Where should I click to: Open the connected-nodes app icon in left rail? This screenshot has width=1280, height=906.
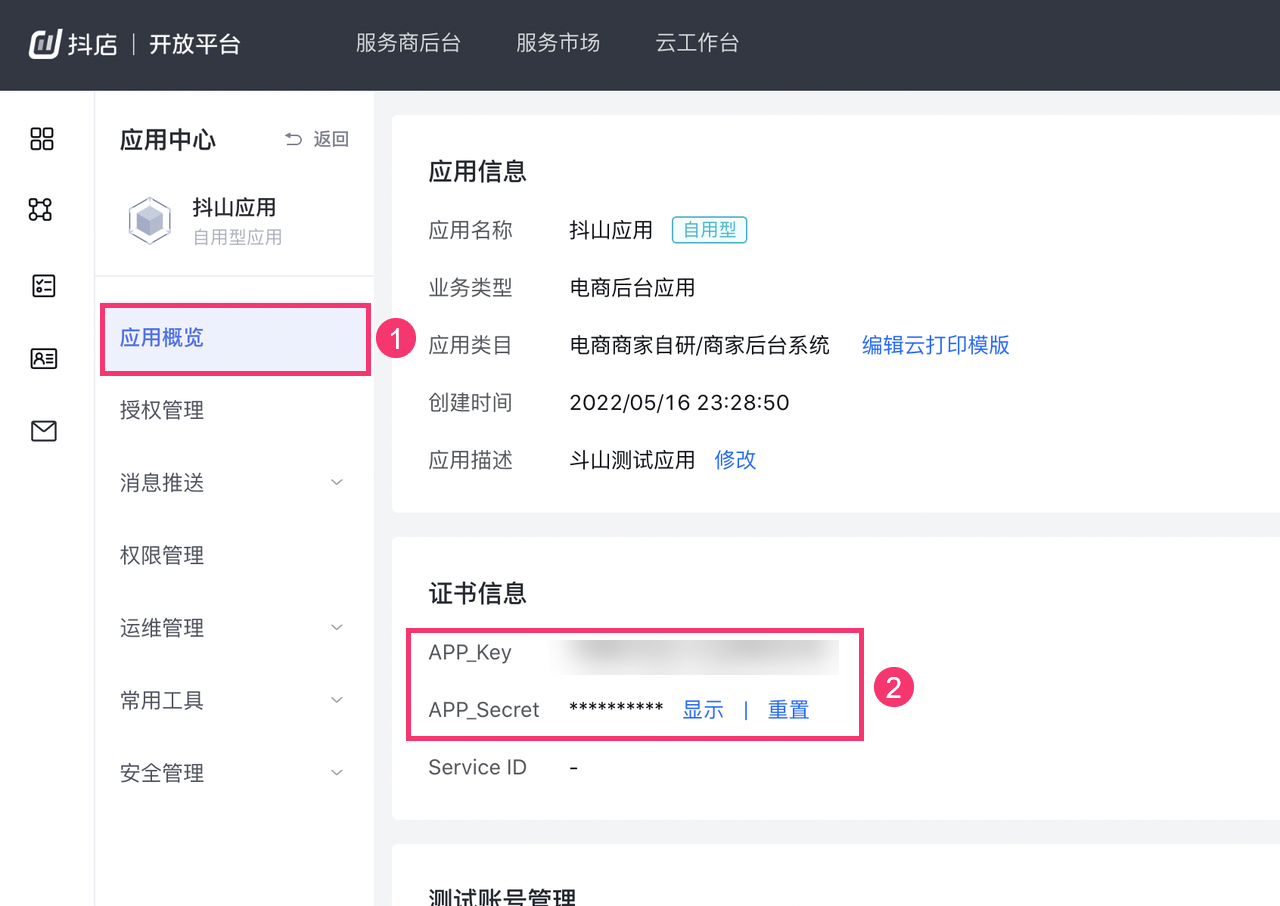[x=40, y=209]
